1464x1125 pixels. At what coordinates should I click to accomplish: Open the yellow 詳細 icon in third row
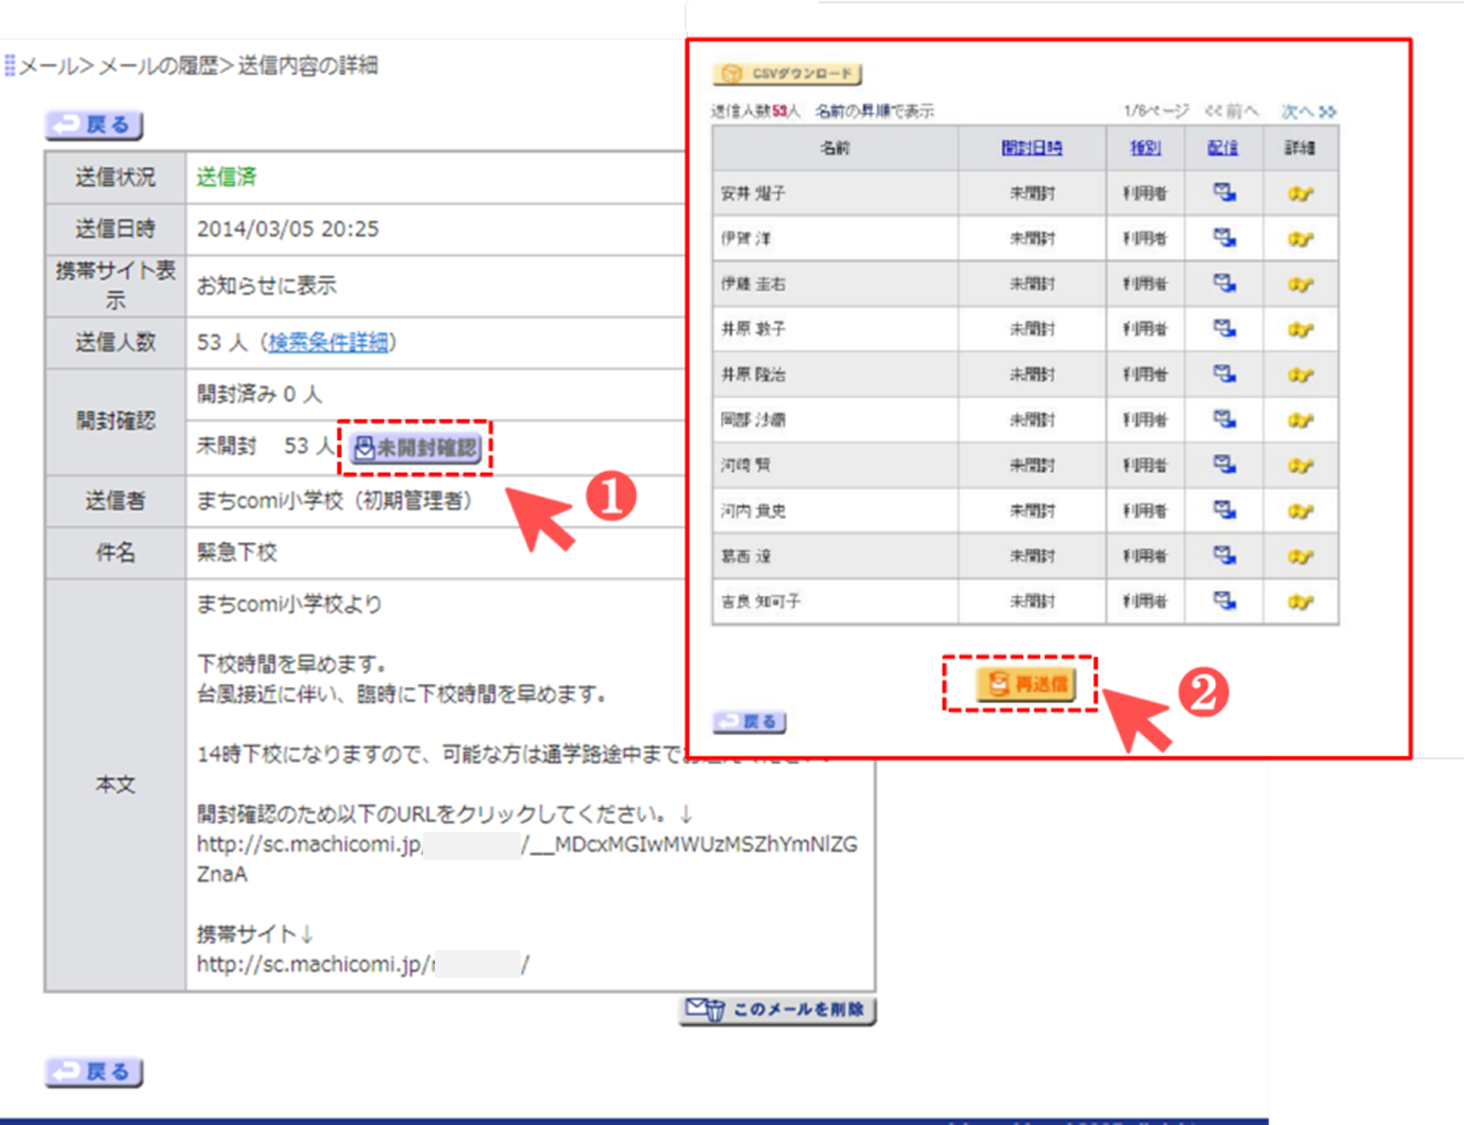pos(1300,284)
